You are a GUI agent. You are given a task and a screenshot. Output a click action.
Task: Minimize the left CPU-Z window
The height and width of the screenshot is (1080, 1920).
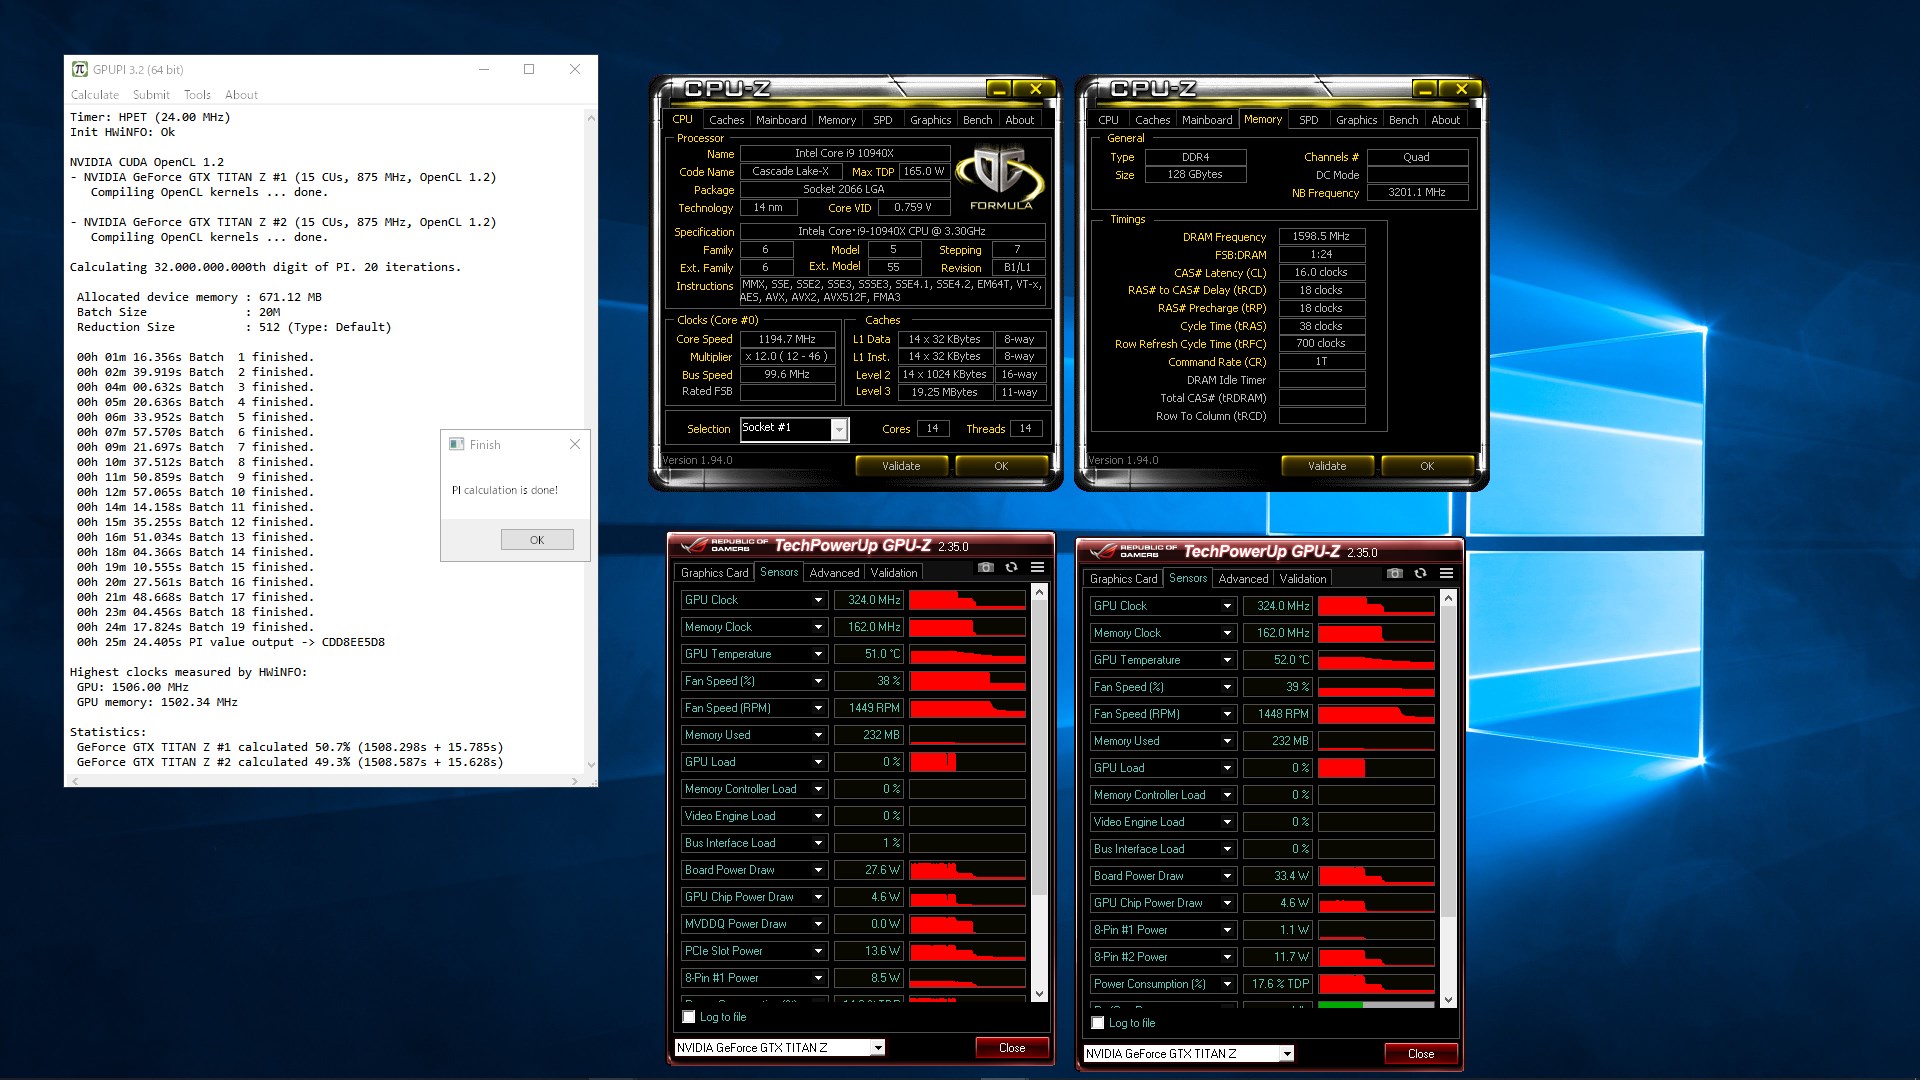999,89
